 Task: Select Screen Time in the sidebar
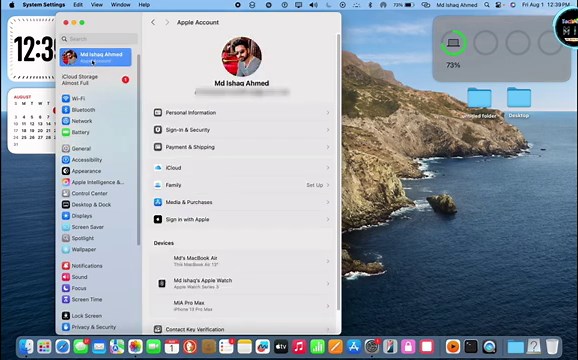click(x=82, y=299)
